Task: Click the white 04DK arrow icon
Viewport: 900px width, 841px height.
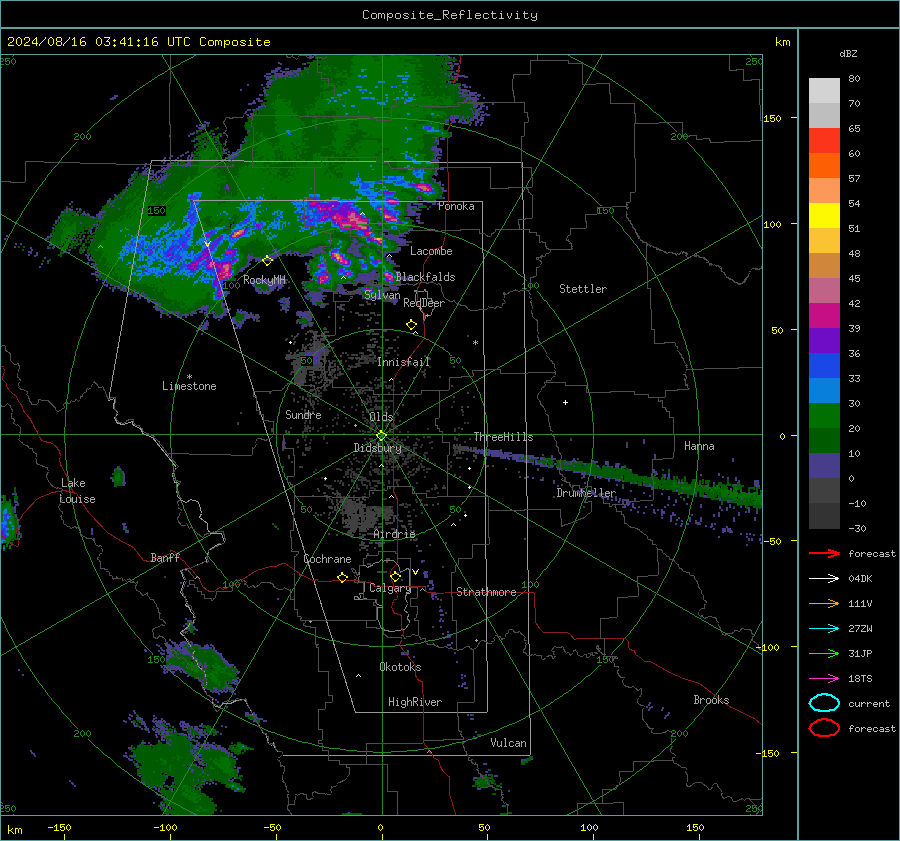Action: [824, 578]
